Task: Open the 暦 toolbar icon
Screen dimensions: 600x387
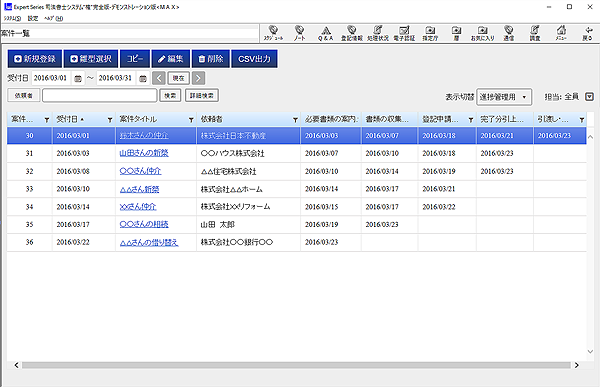Action: tap(456, 33)
